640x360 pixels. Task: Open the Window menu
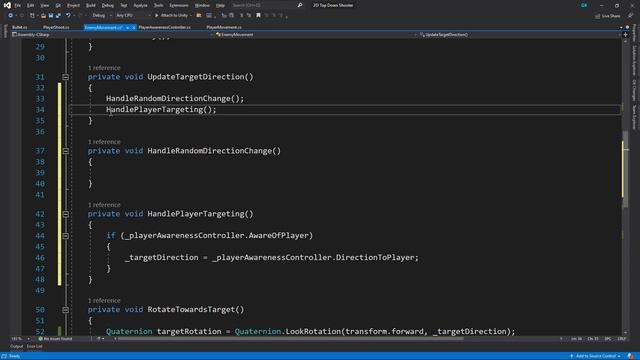(202, 5)
